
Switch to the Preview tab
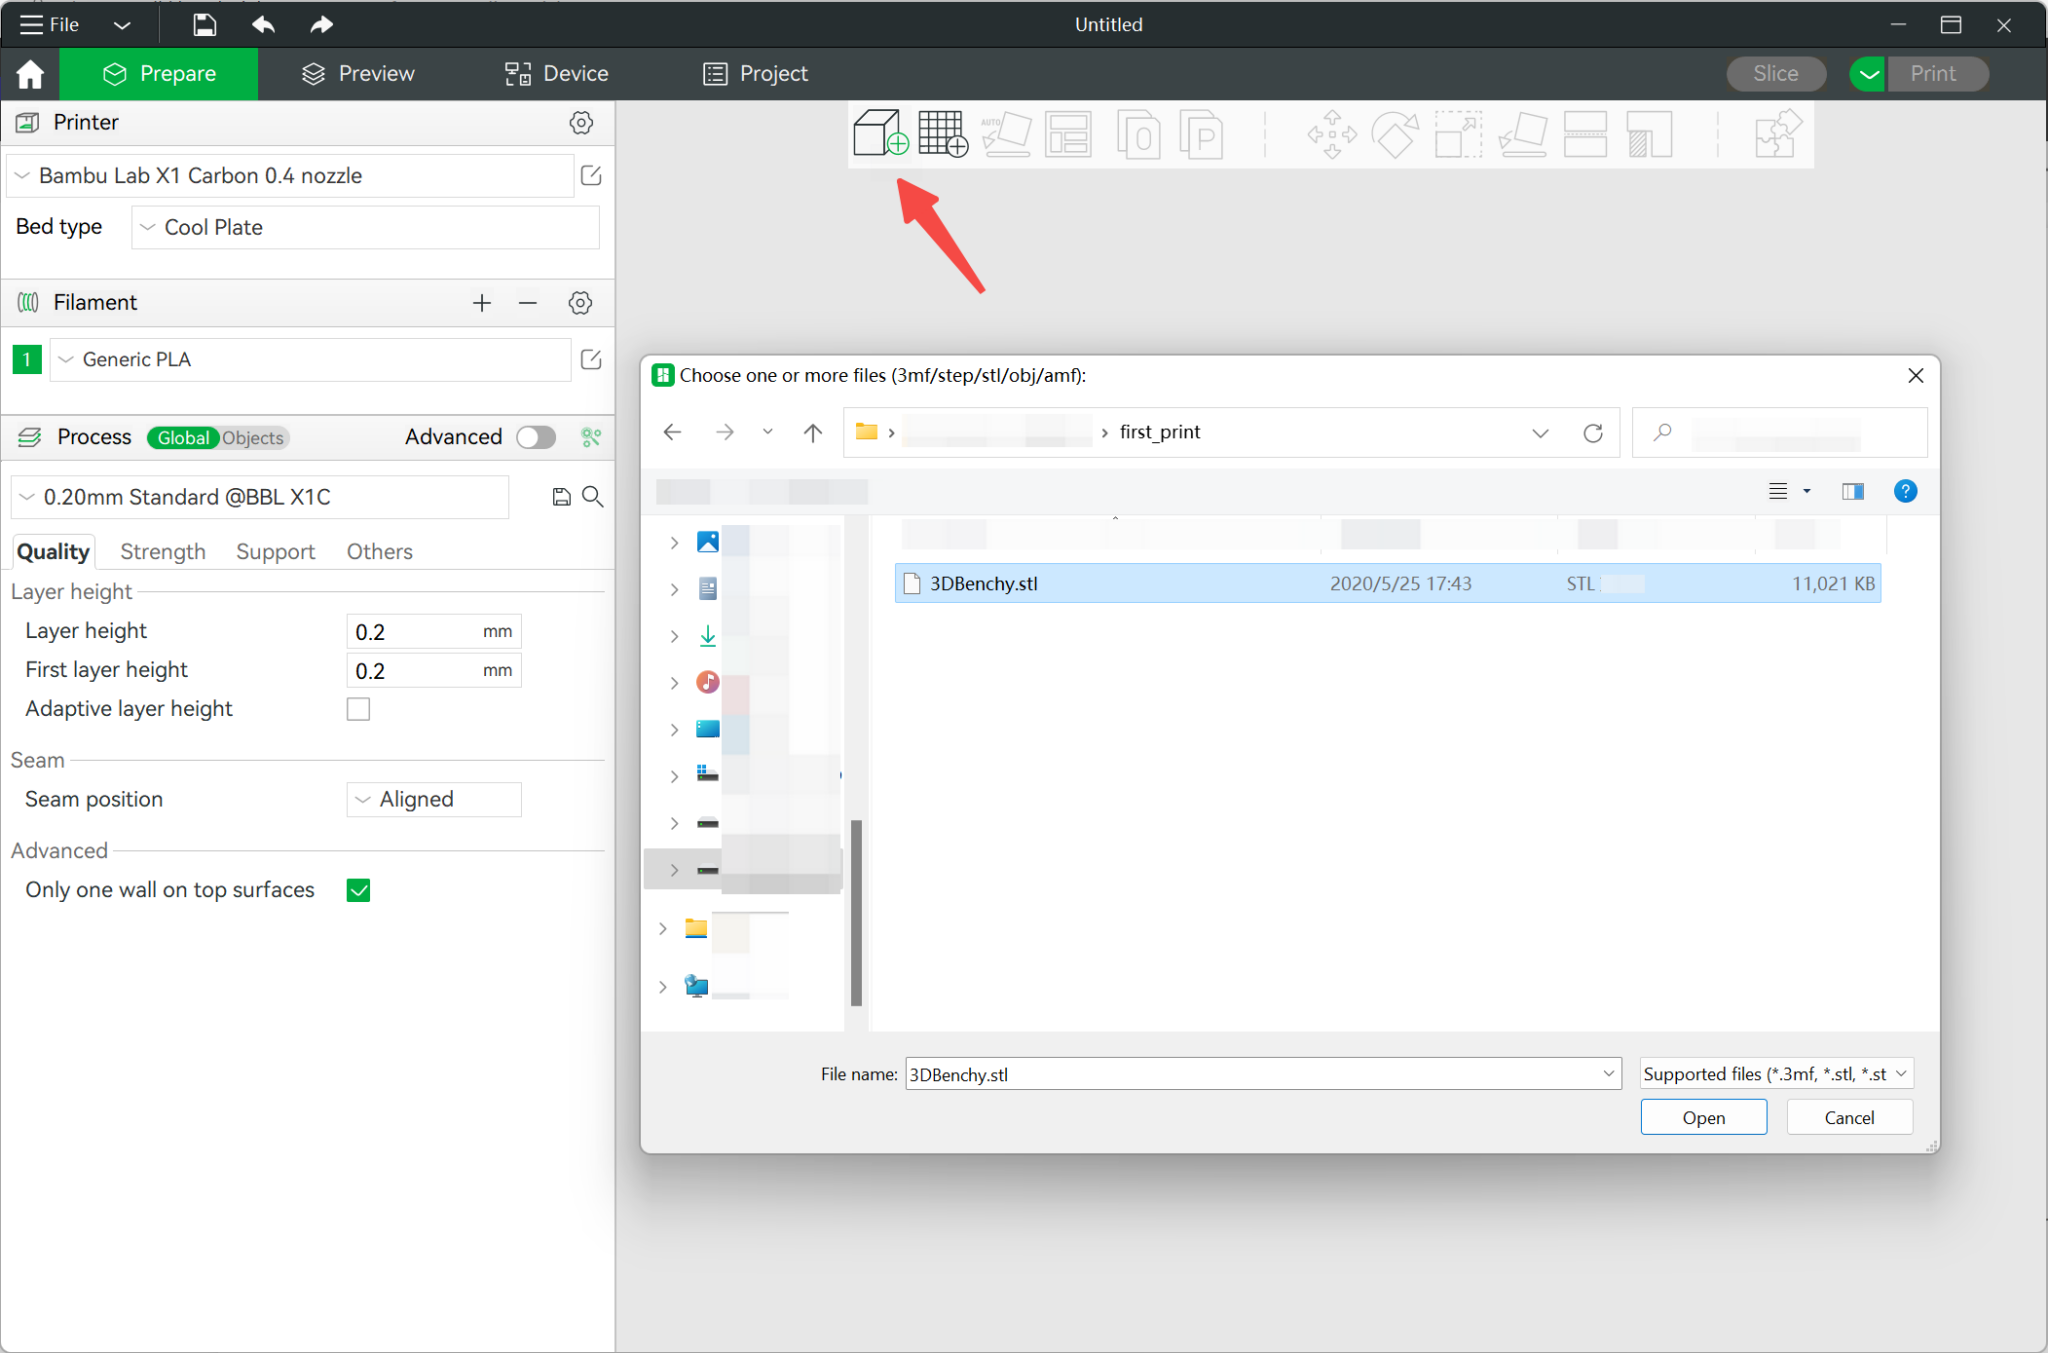[x=358, y=74]
